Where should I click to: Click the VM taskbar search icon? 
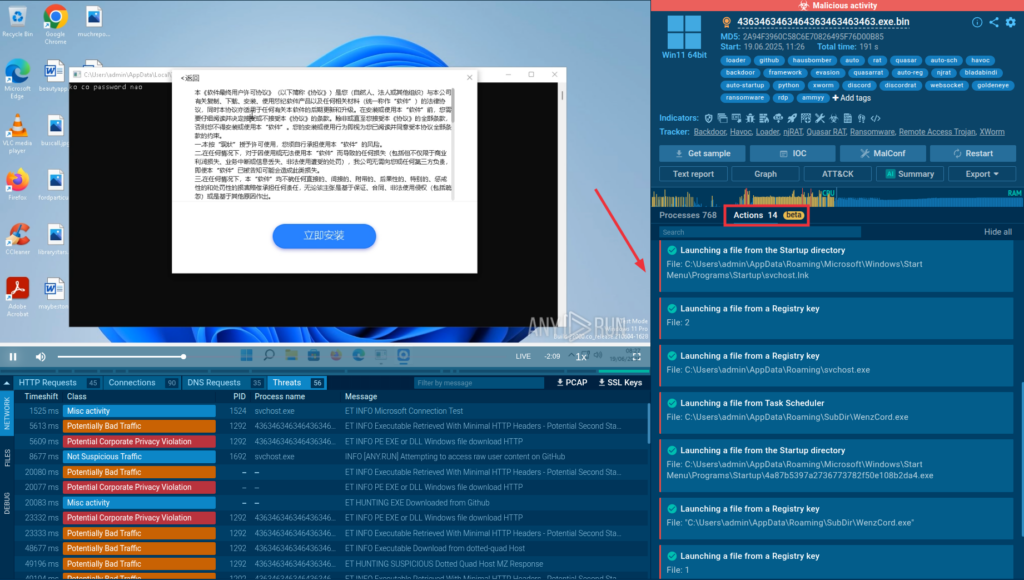click(x=268, y=355)
